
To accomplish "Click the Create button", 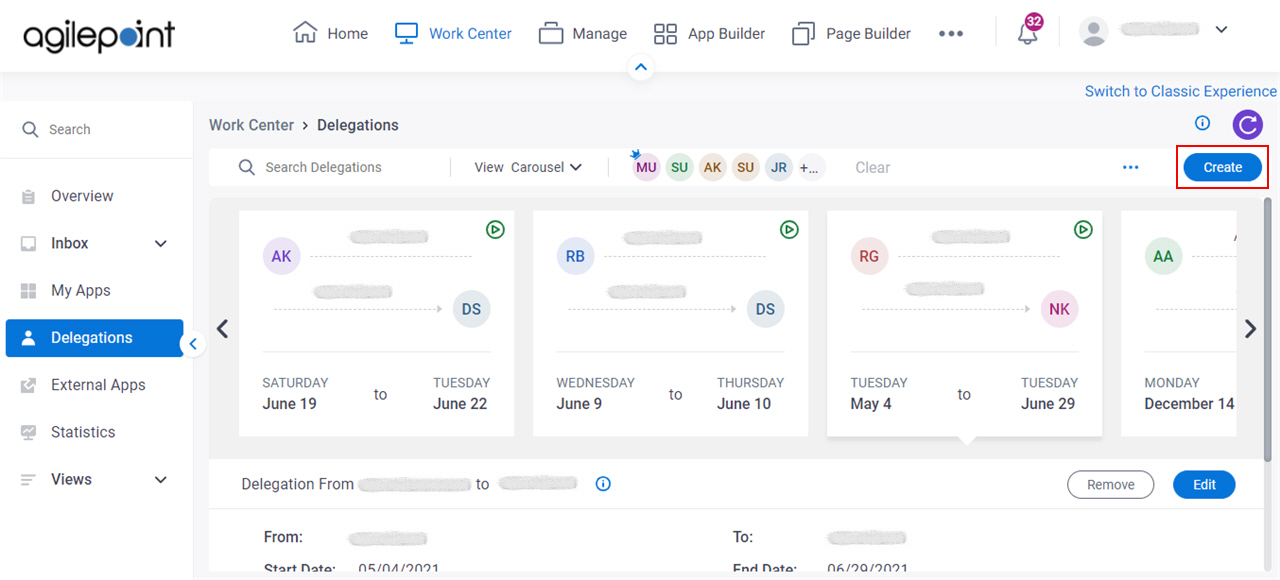I will point(1222,167).
